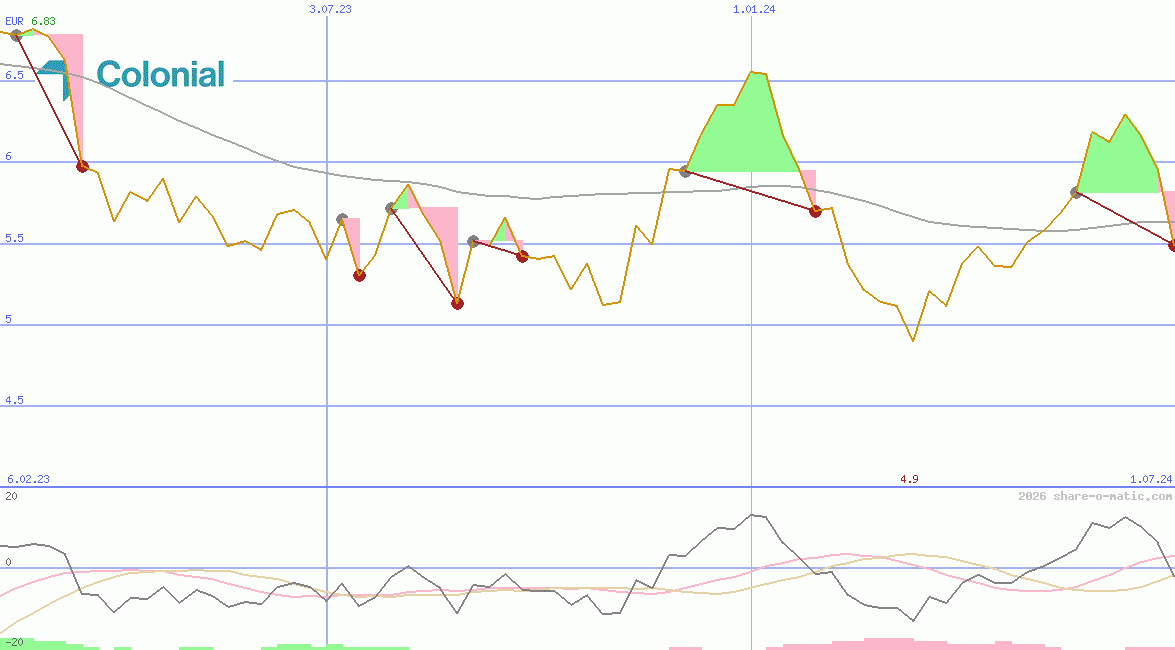Click the red marker at far right edge
1175x650 pixels.
coord(1172,244)
